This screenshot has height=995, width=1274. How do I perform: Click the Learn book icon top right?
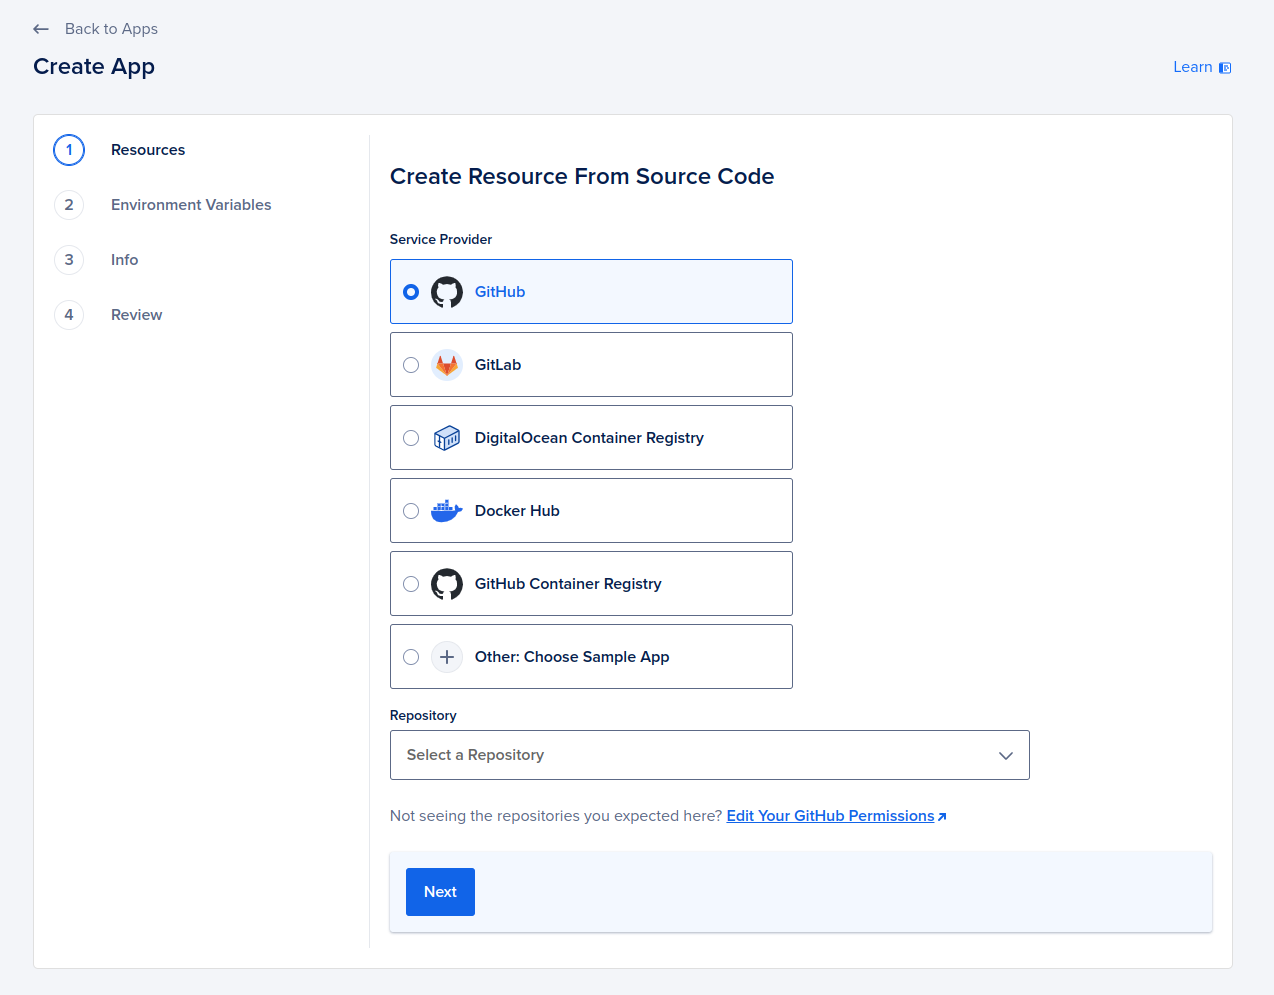point(1227,67)
